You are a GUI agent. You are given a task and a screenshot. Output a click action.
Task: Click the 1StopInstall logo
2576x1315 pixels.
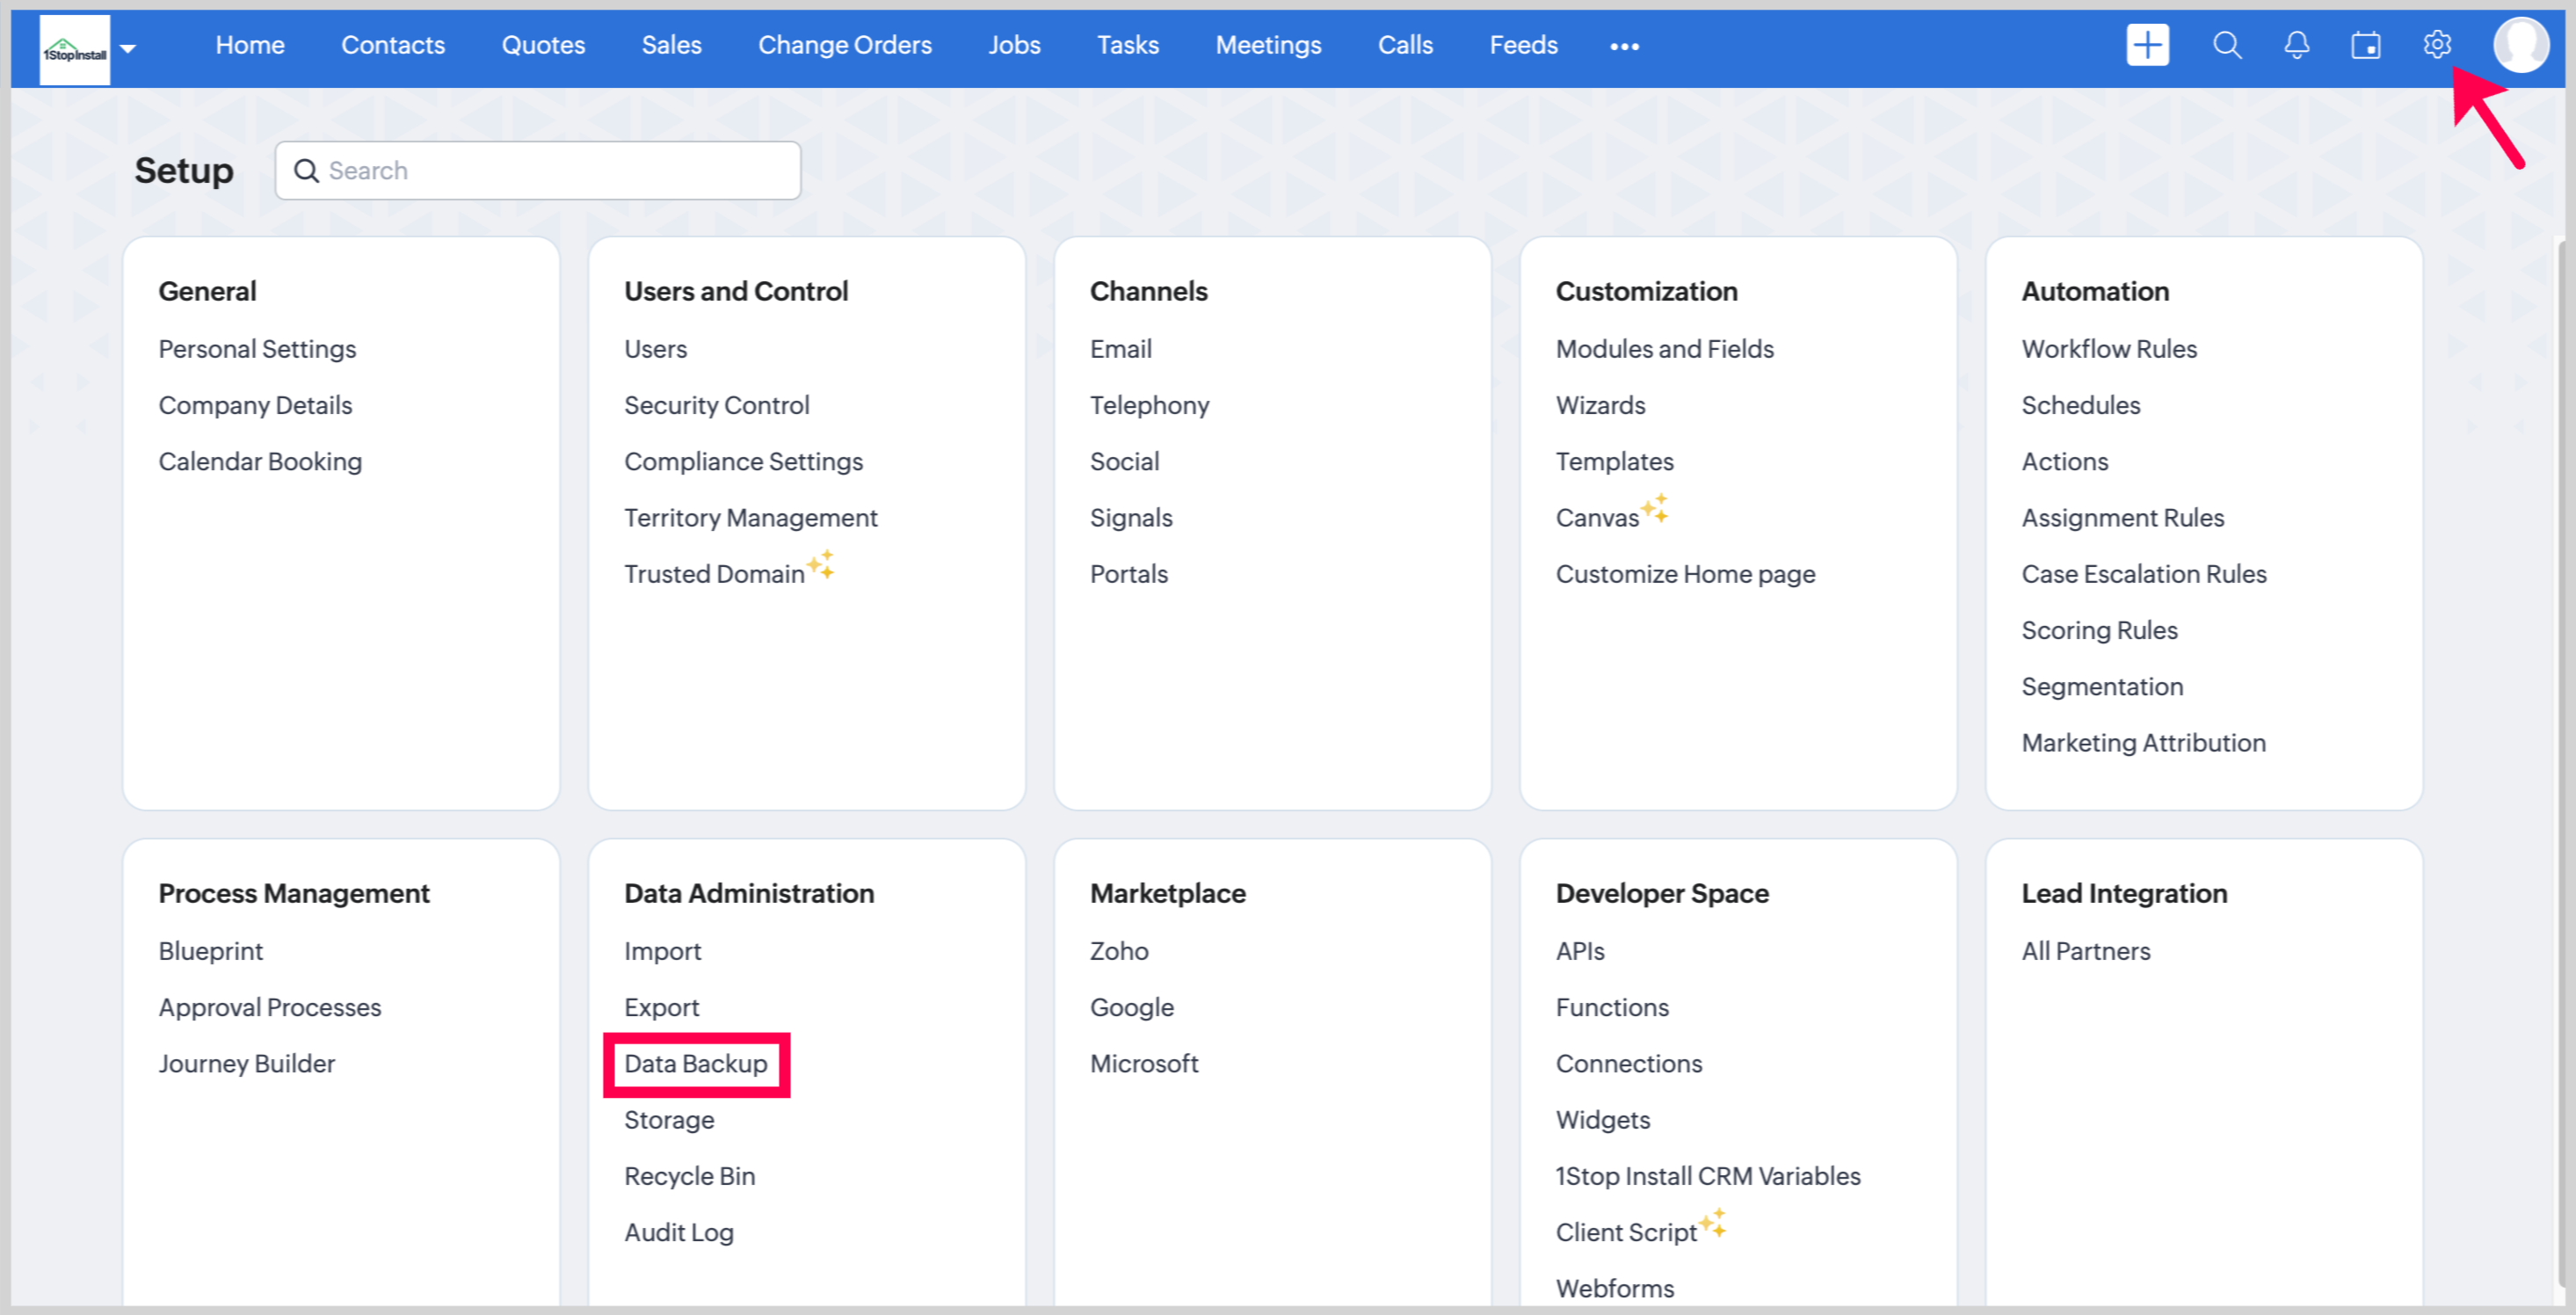pos(74,50)
